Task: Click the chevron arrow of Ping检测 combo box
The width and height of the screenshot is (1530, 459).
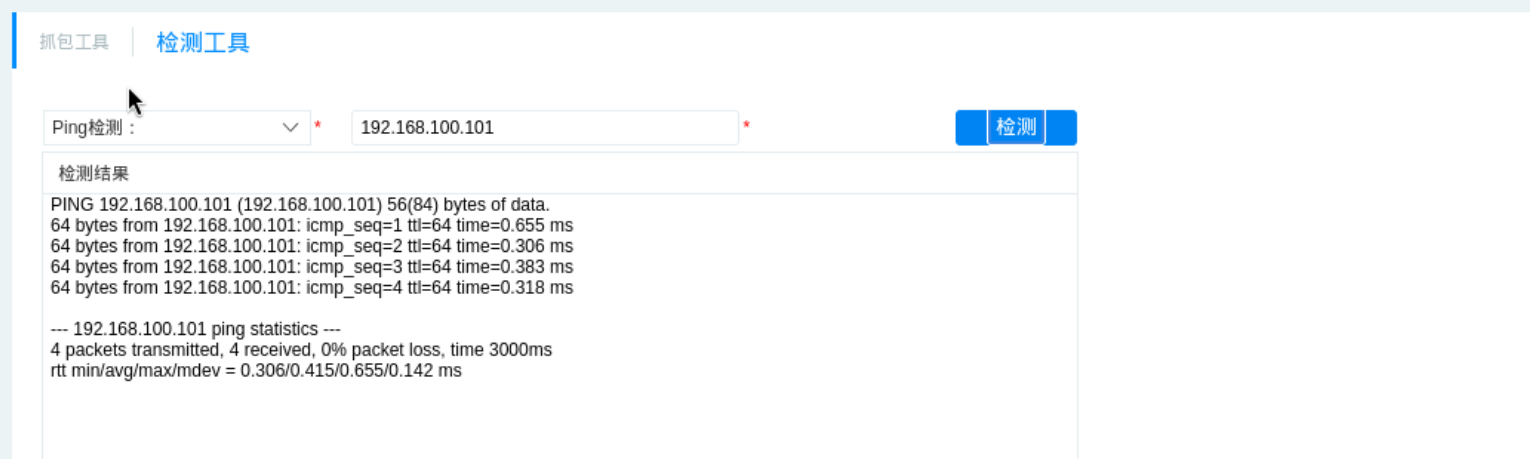Action: click(291, 128)
